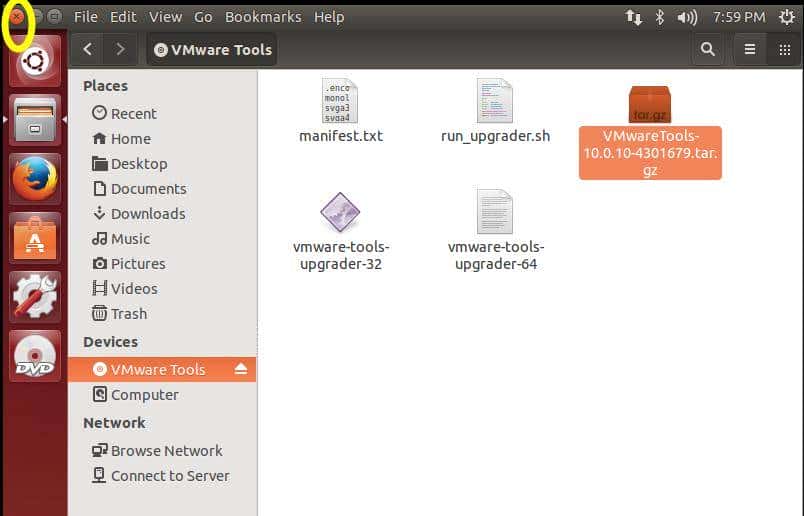804x516 pixels.
Task: Open System Settings from launcher
Action: click(35, 296)
